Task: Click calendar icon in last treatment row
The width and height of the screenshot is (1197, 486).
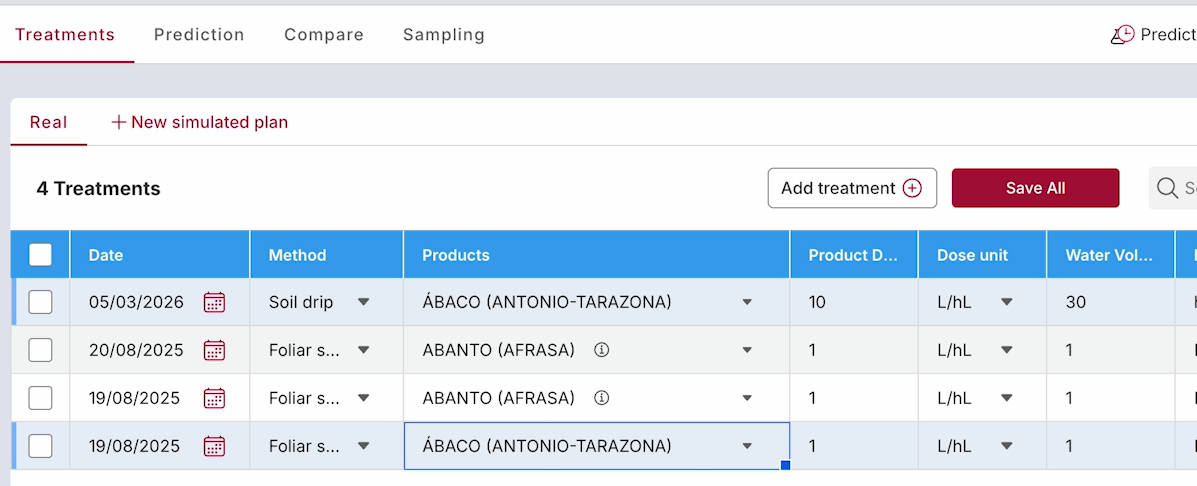Action: 214,446
